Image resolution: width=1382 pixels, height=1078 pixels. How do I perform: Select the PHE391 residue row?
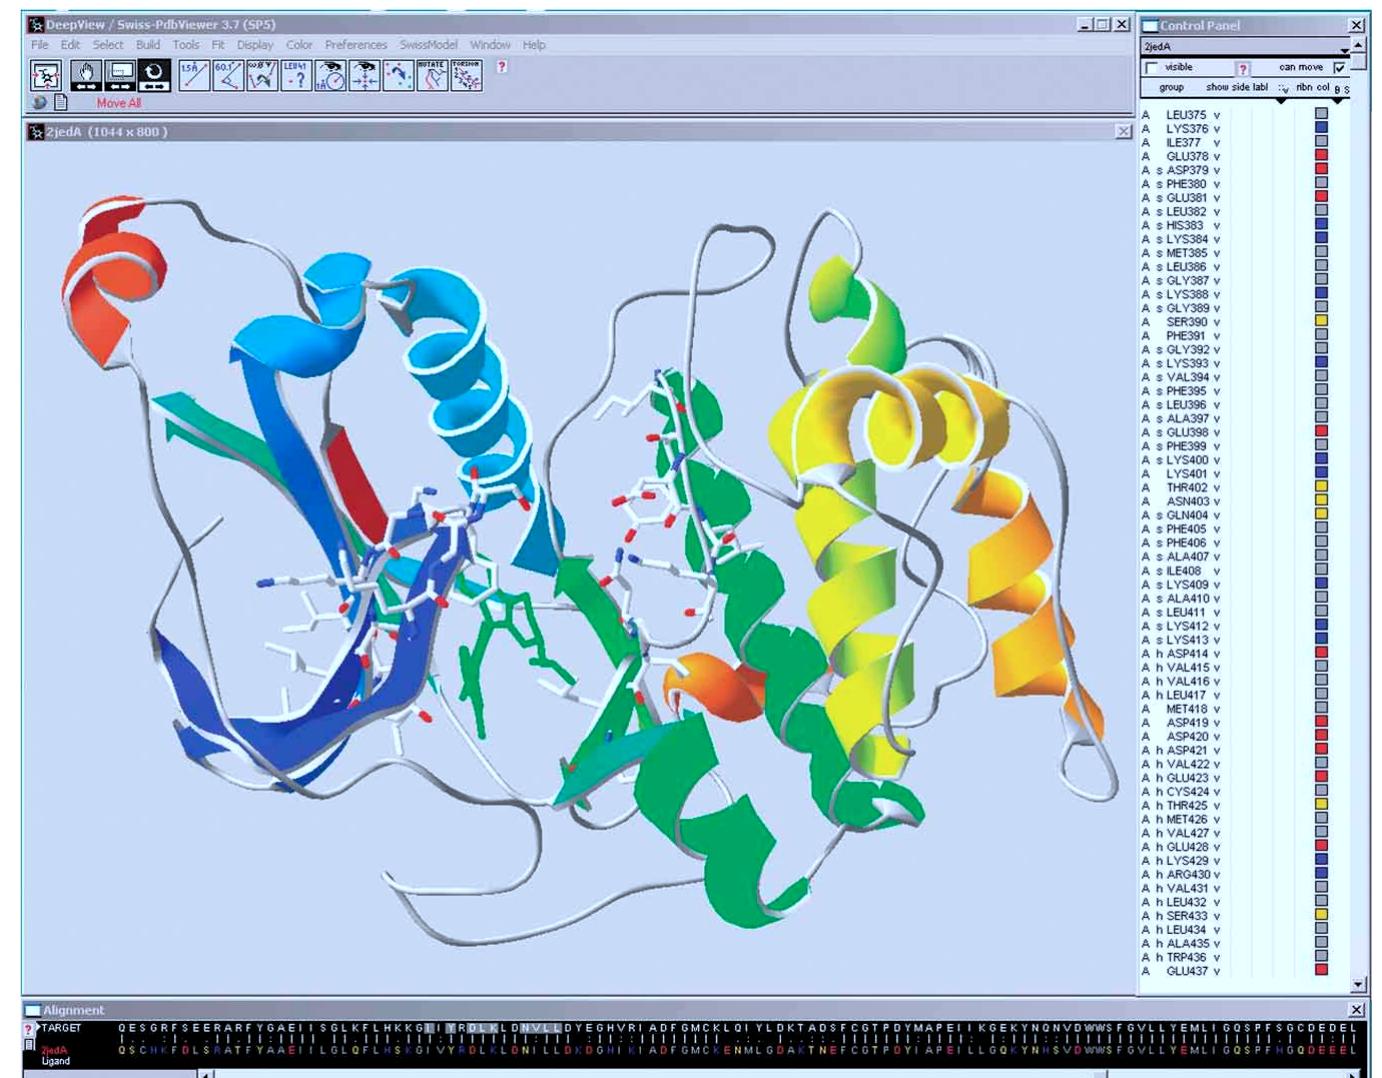[x=1236, y=336]
